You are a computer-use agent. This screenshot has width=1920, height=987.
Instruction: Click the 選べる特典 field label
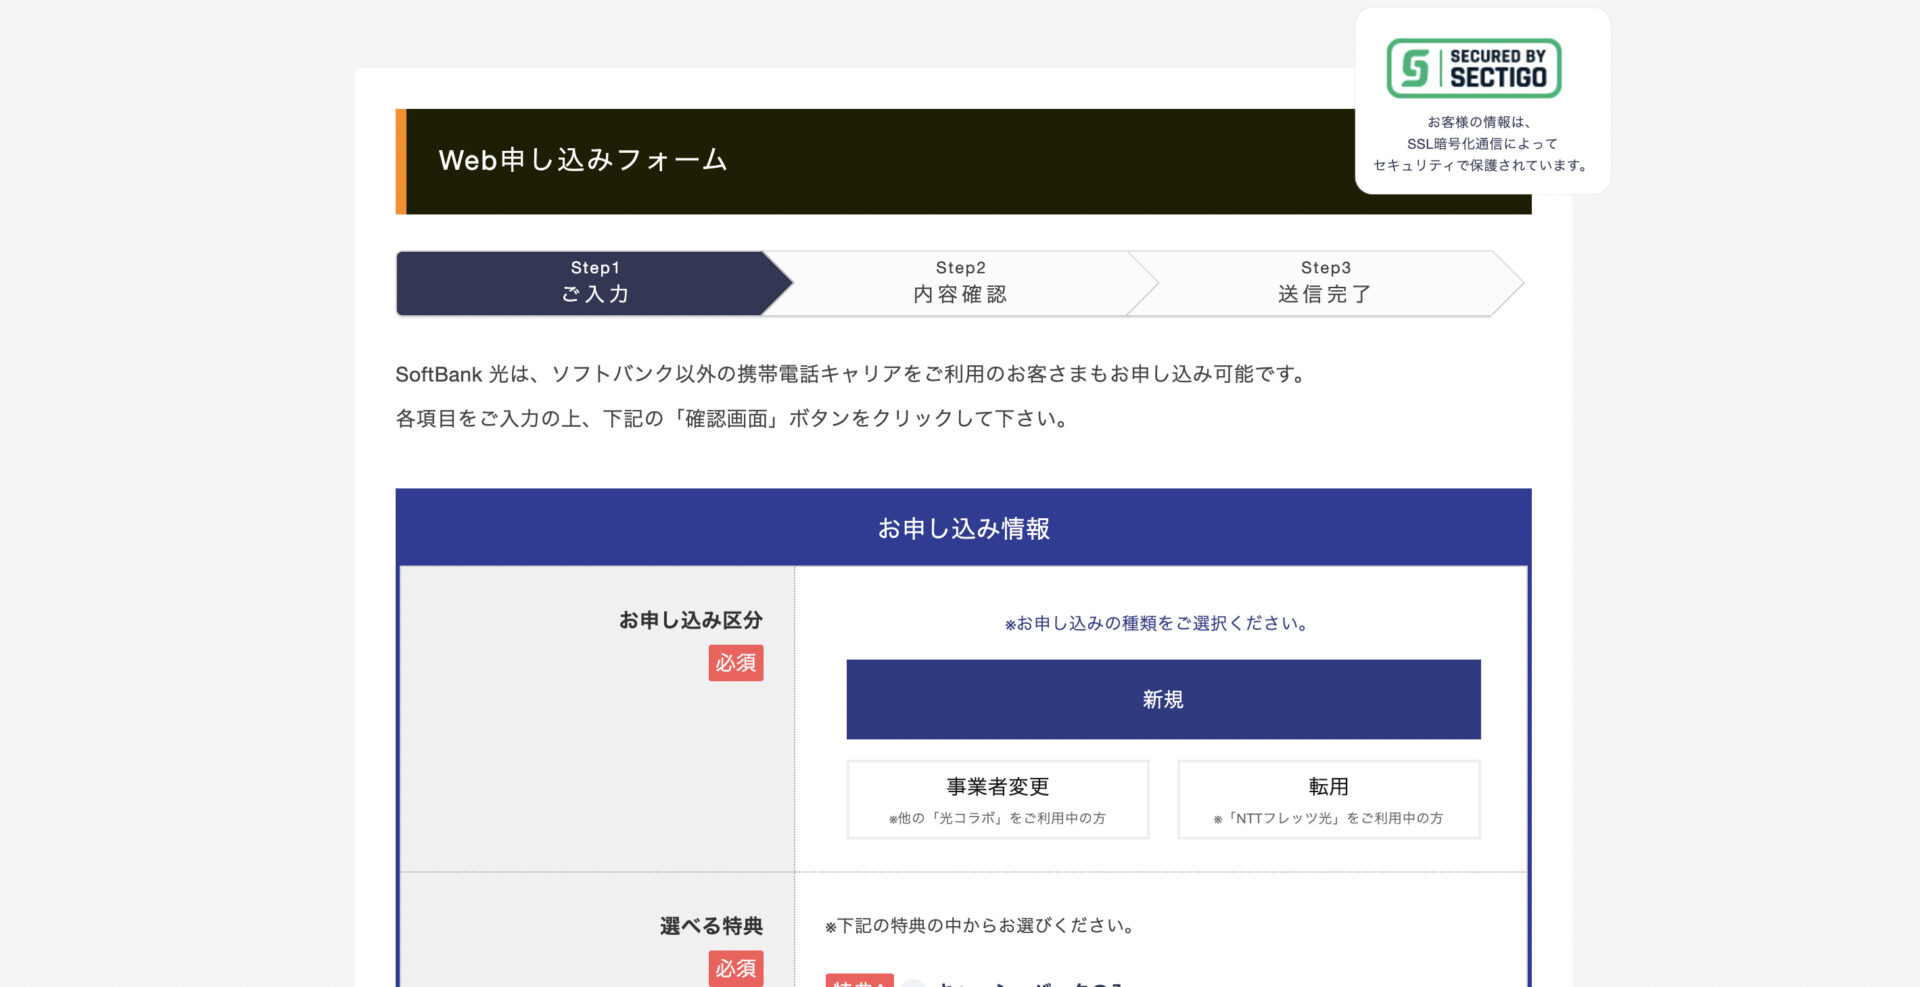pyautogui.click(x=711, y=926)
